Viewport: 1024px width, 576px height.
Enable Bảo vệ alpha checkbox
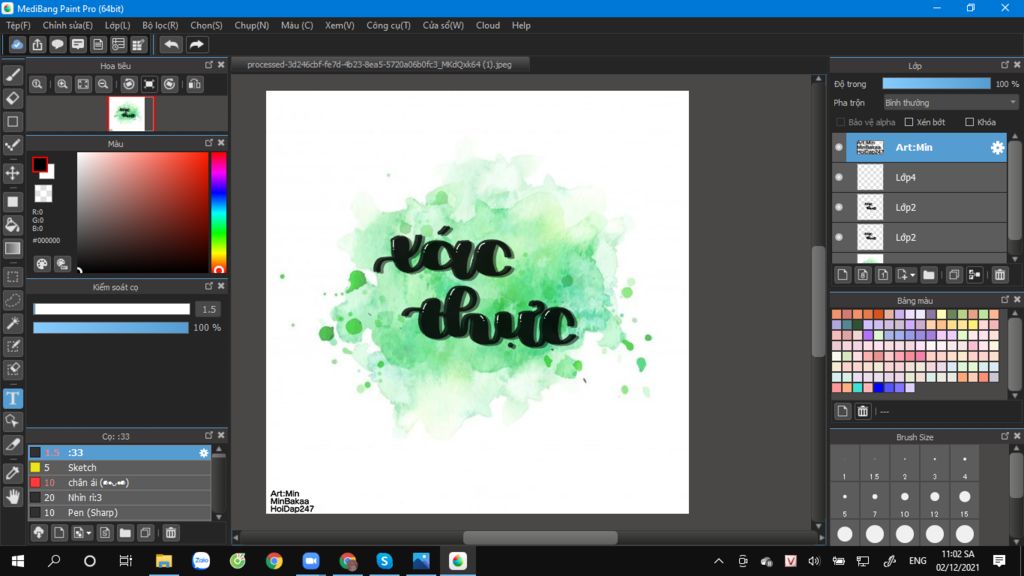pyautogui.click(x=840, y=122)
